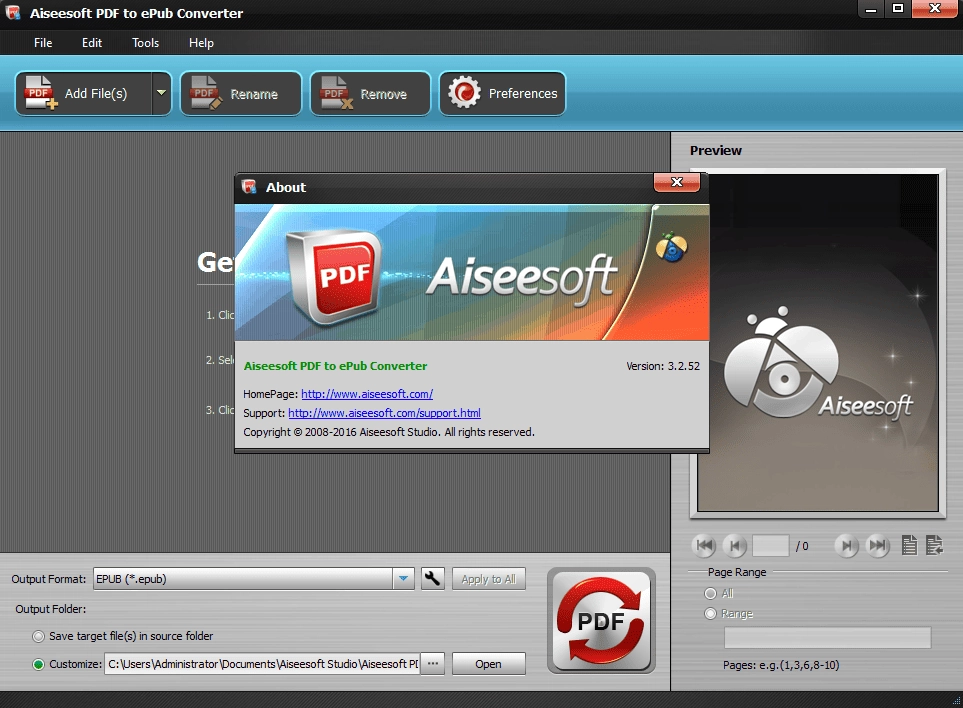
Task: Maximize the main converter window
Action: [x=897, y=9]
